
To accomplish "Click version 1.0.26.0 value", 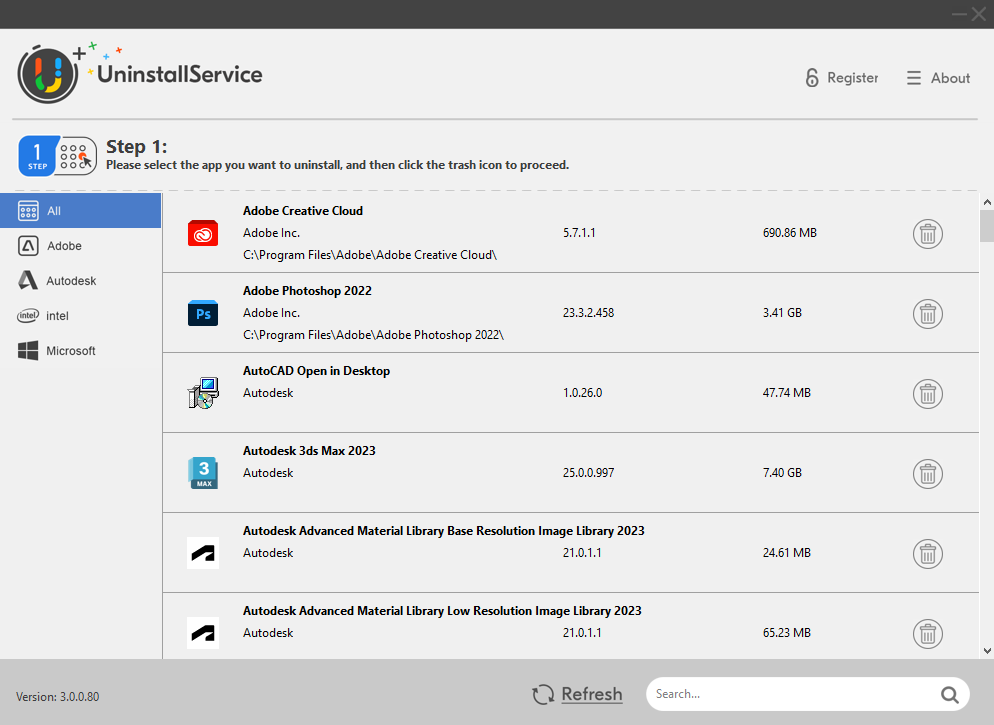I will pyautogui.click(x=582, y=392).
